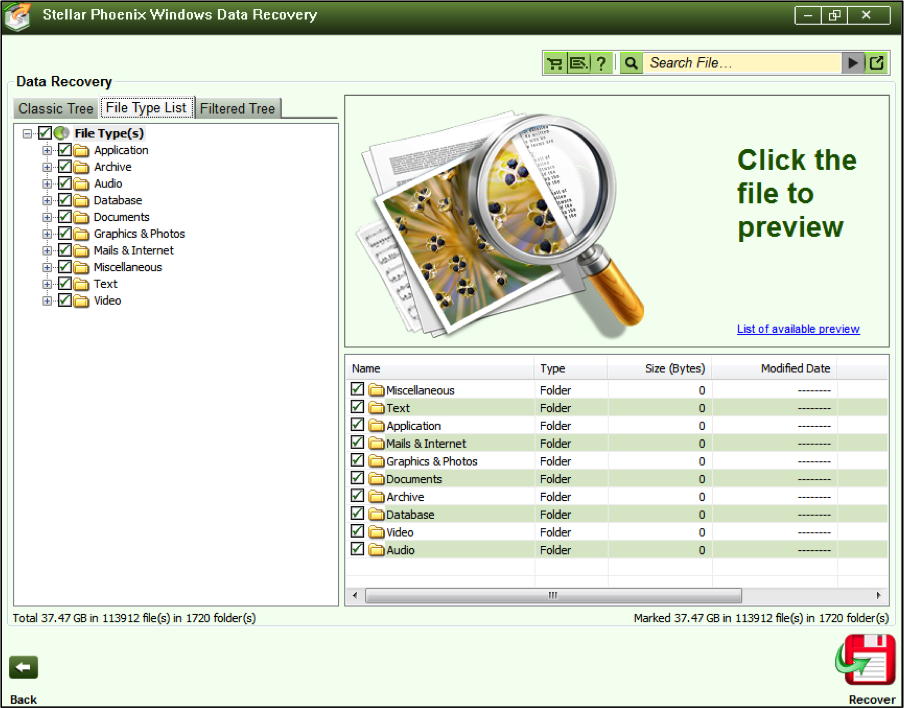Expand the Documents tree node
The image size is (904, 708).
click(x=47, y=217)
